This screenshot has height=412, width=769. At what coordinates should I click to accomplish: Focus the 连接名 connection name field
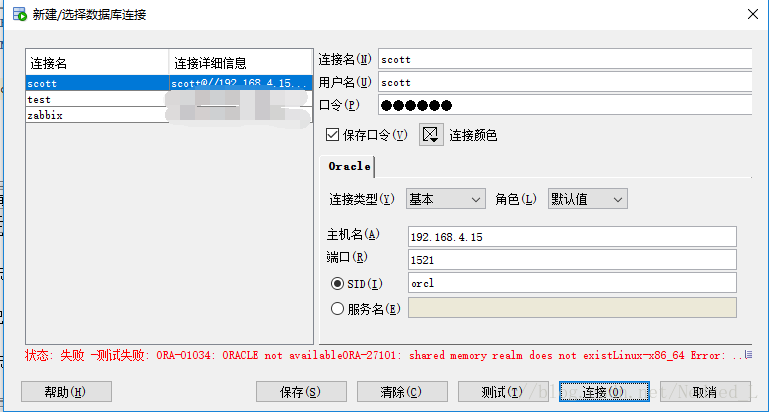[x=565, y=59]
